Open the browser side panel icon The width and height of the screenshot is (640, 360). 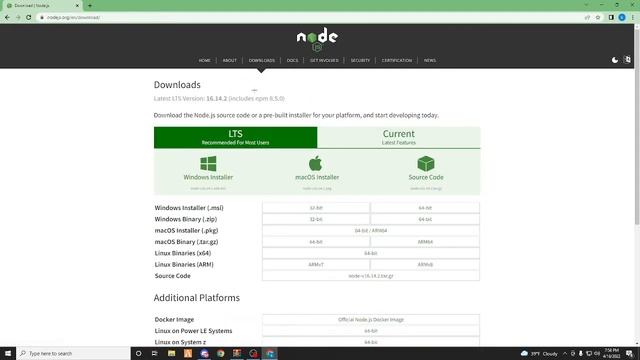[x=611, y=18]
